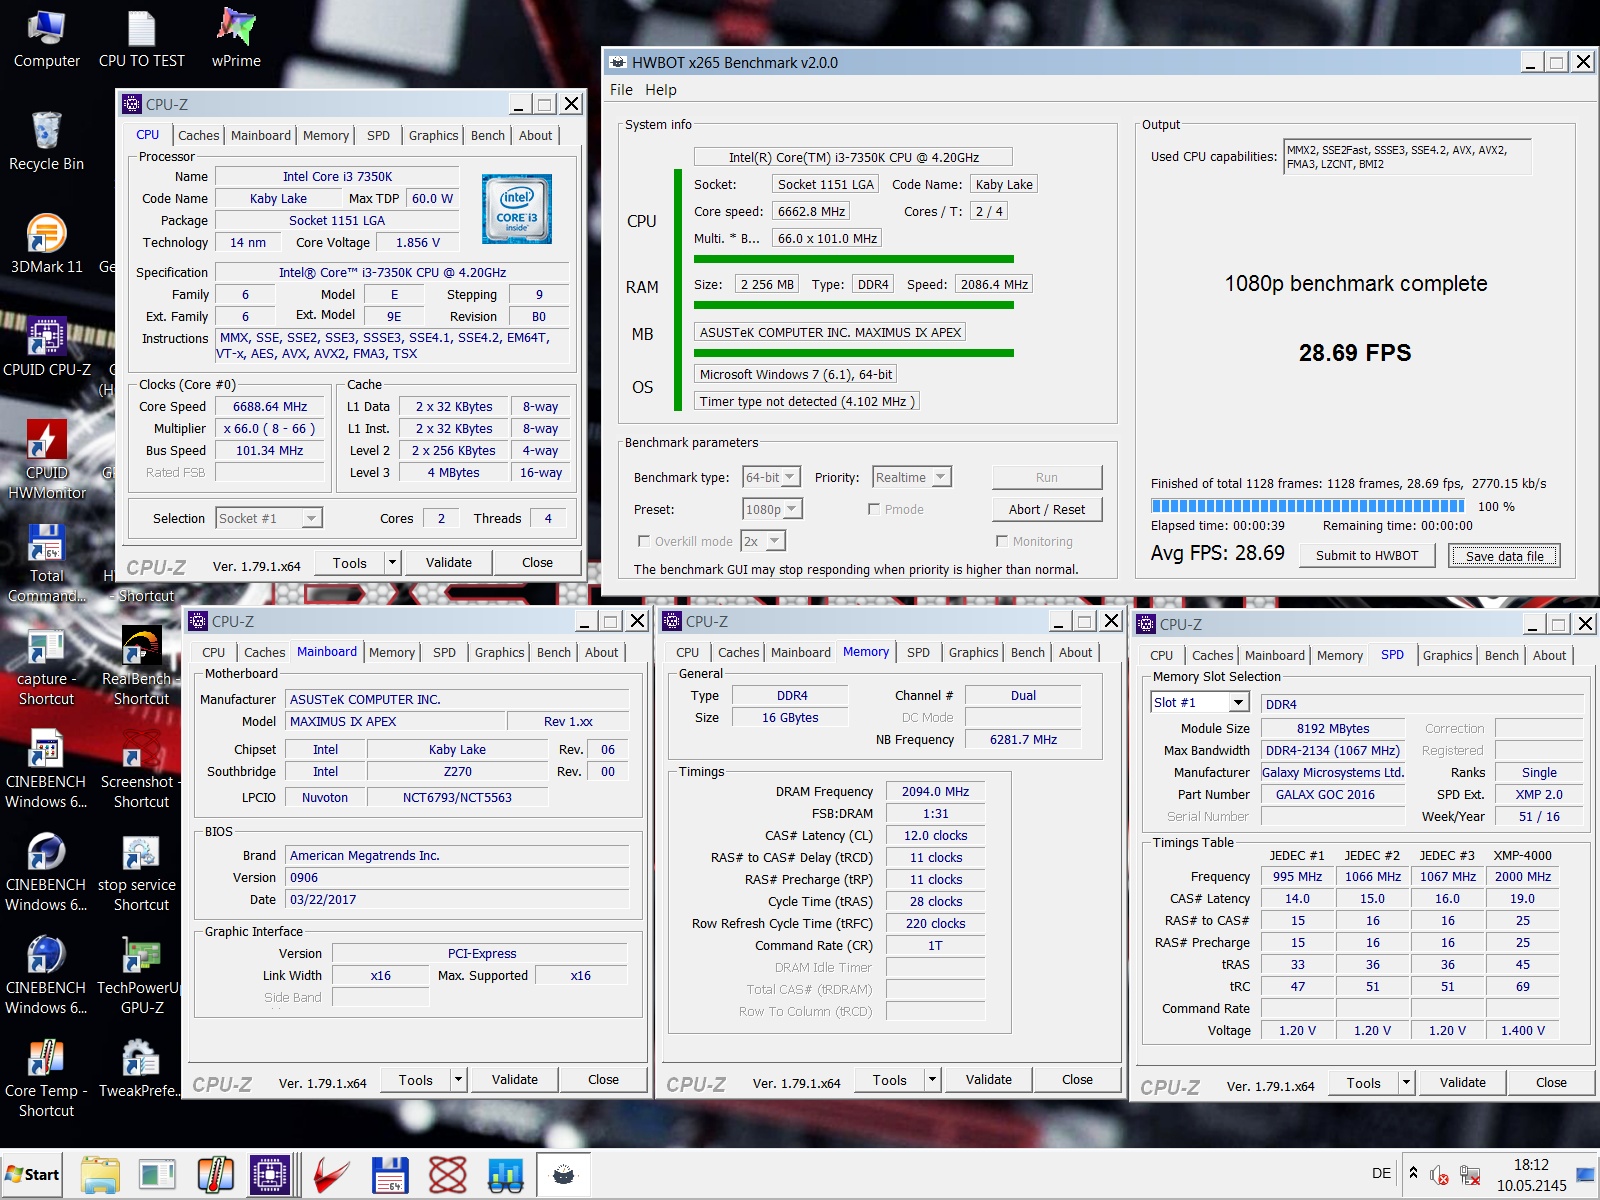This screenshot has height=1200, width=1600.
Task: Open SPD tab in Memory CPU-Z window
Action: tap(918, 652)
